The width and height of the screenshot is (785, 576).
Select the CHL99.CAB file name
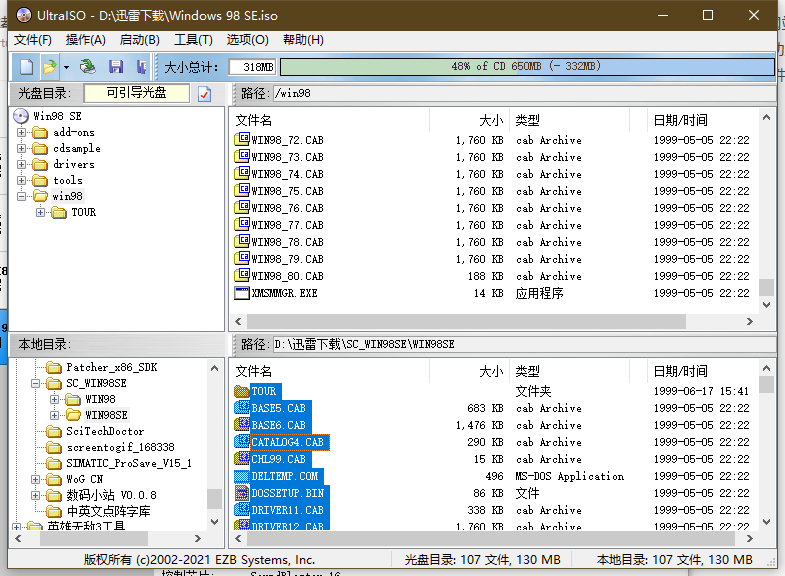pyautogui.click(x=278, y=459)
